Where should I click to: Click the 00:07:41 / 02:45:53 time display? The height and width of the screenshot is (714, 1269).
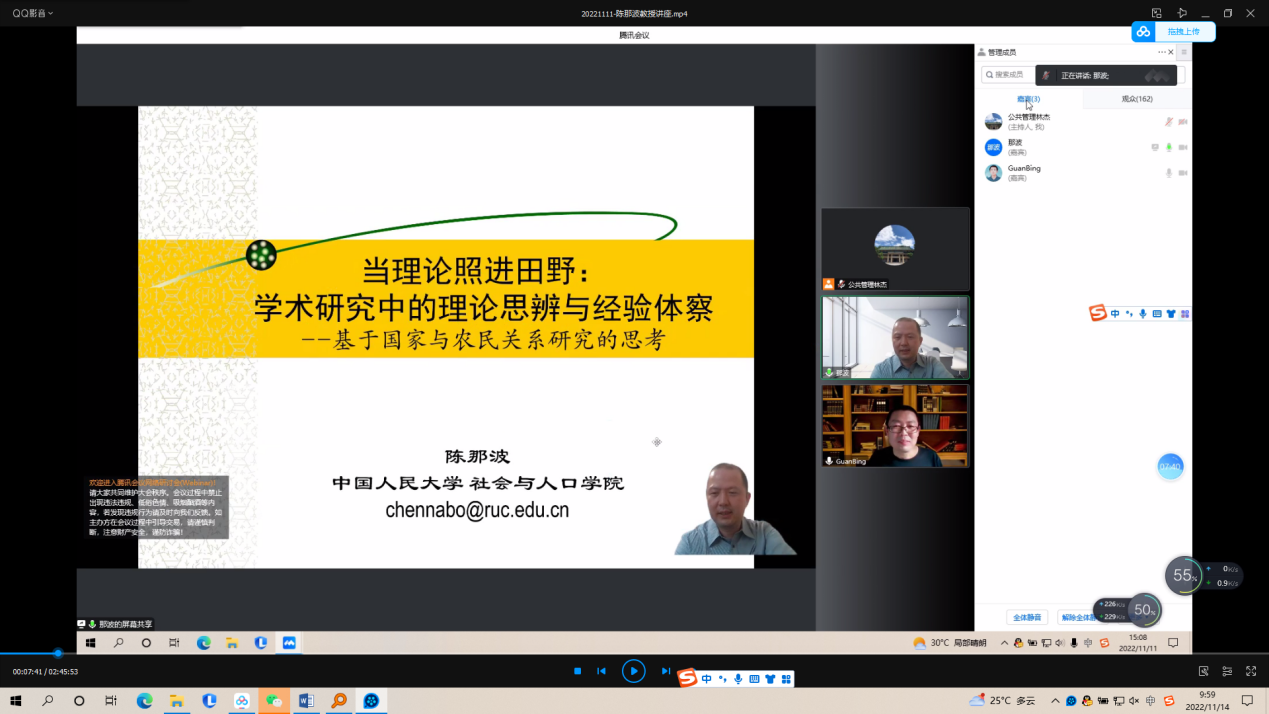[x=45, y=672]
